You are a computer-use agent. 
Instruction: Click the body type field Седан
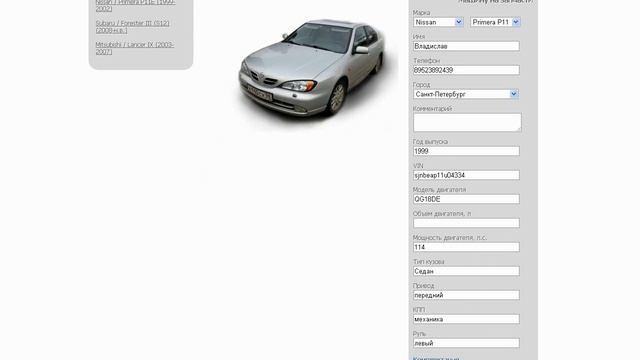466,271
